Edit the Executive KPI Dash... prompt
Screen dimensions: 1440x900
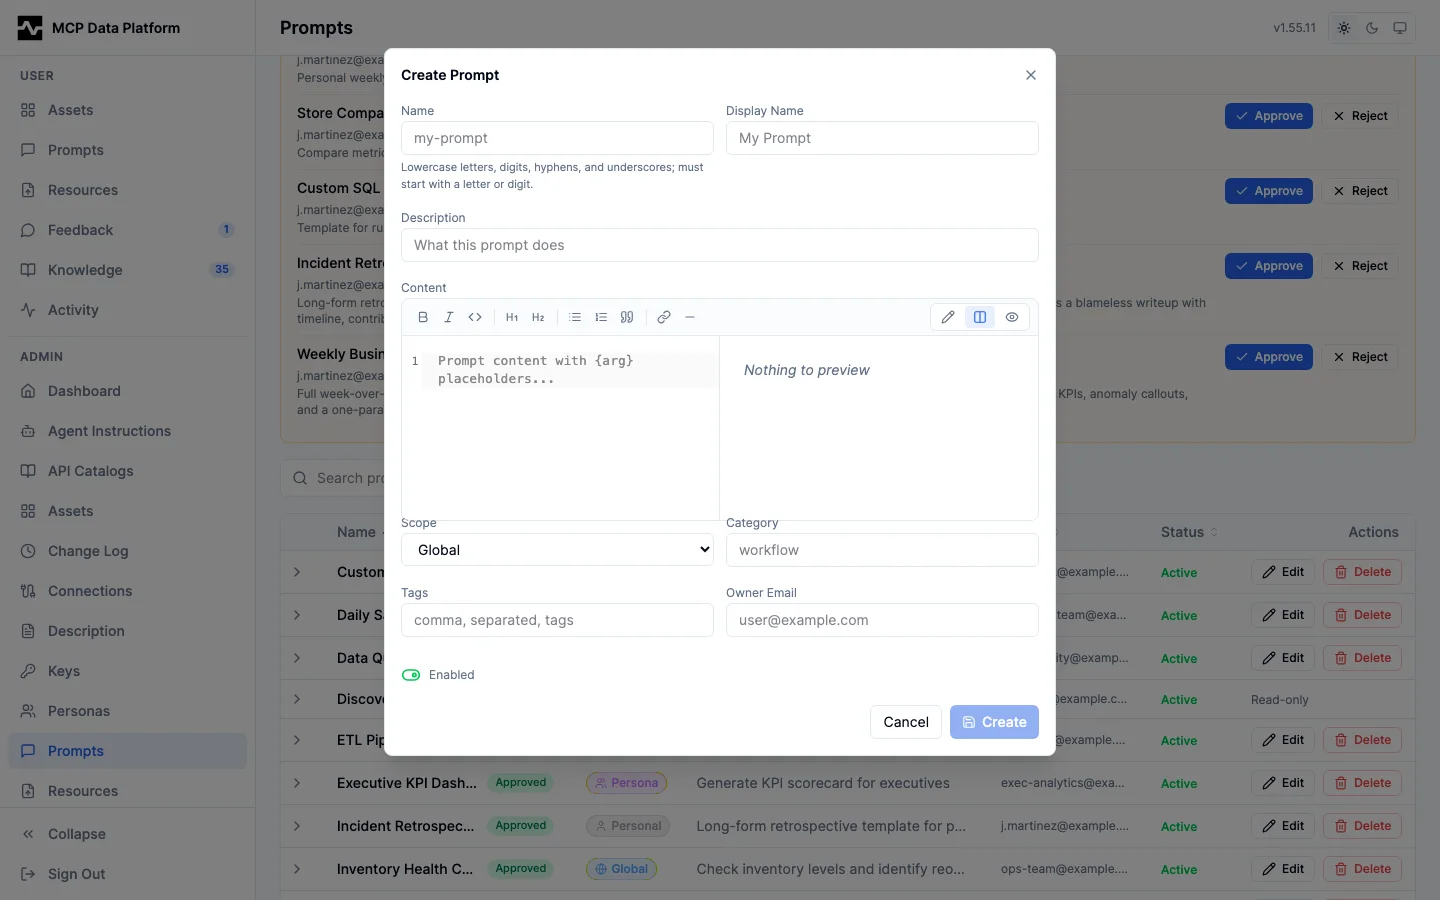1283,783
